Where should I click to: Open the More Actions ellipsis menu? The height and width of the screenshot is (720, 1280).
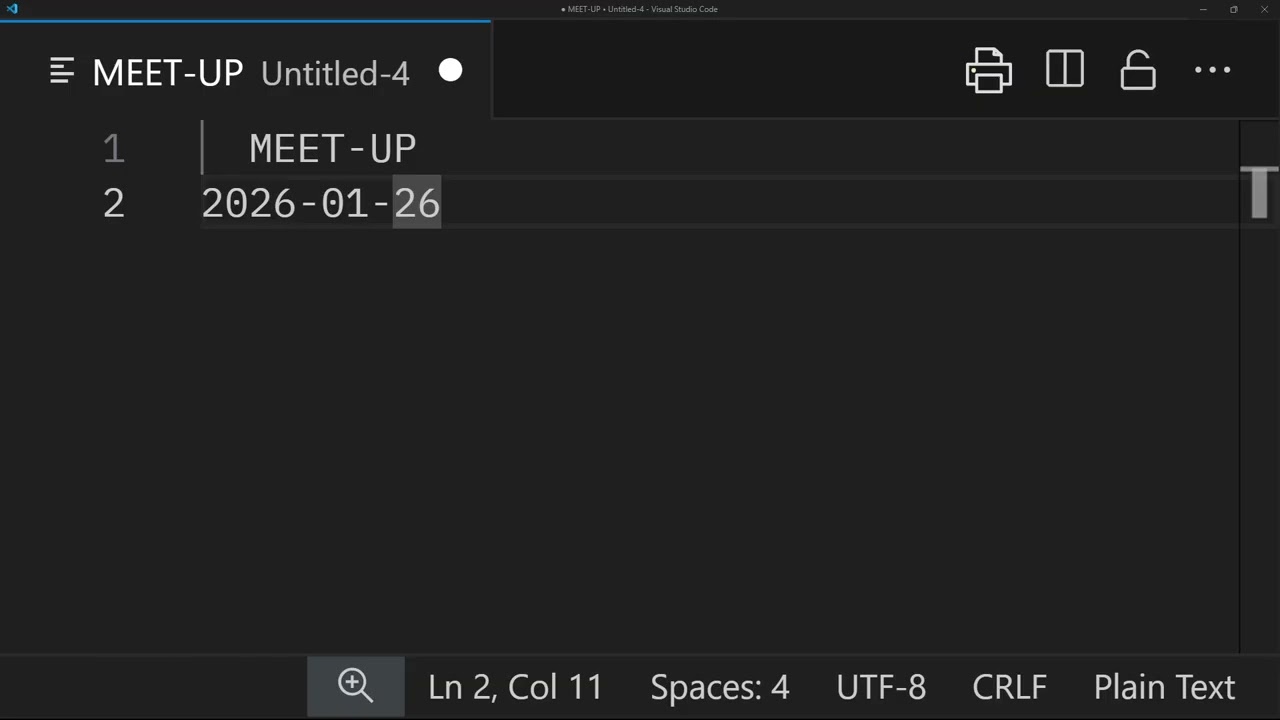[x=1212, y=71]
